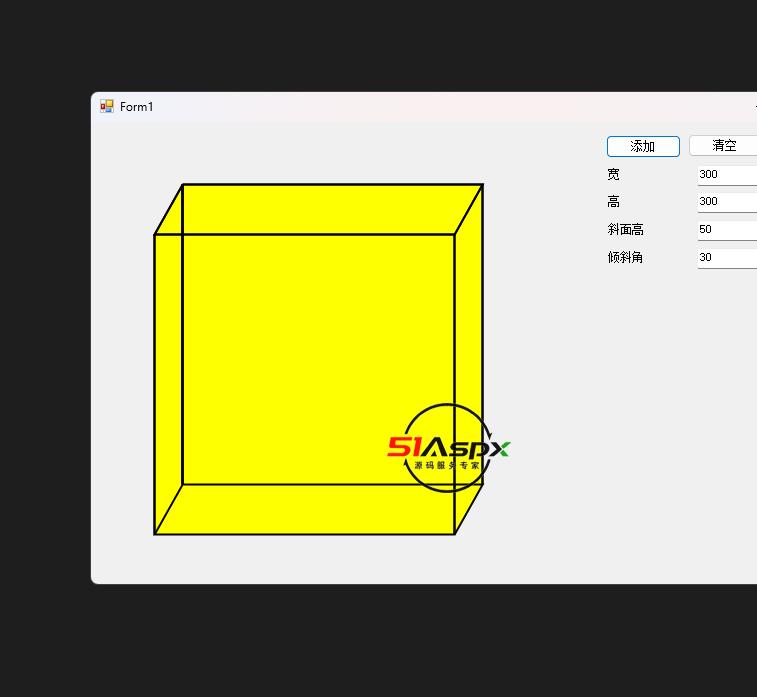This screenshot has width=757, height=697.
Task: Click the 宽 label
Action: click(614, 174)
